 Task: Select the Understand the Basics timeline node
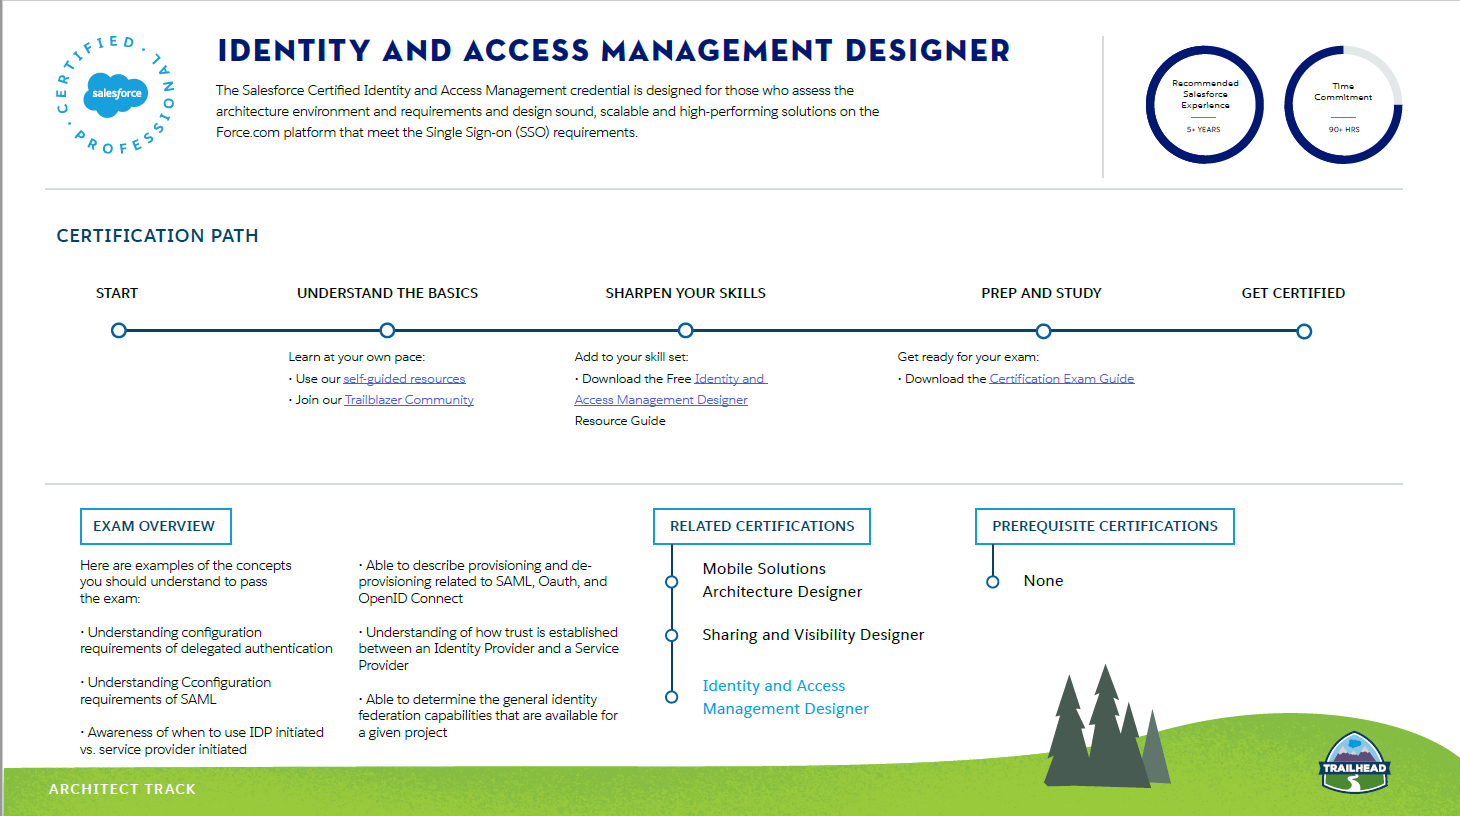pos(387,331)
